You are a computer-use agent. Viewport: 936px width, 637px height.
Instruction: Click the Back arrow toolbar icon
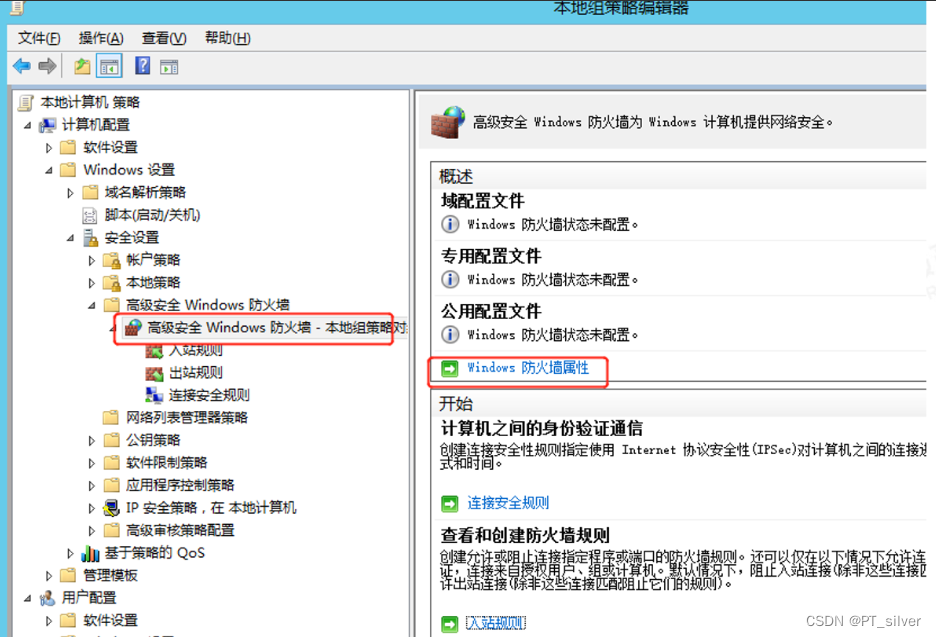click(22, 66)
